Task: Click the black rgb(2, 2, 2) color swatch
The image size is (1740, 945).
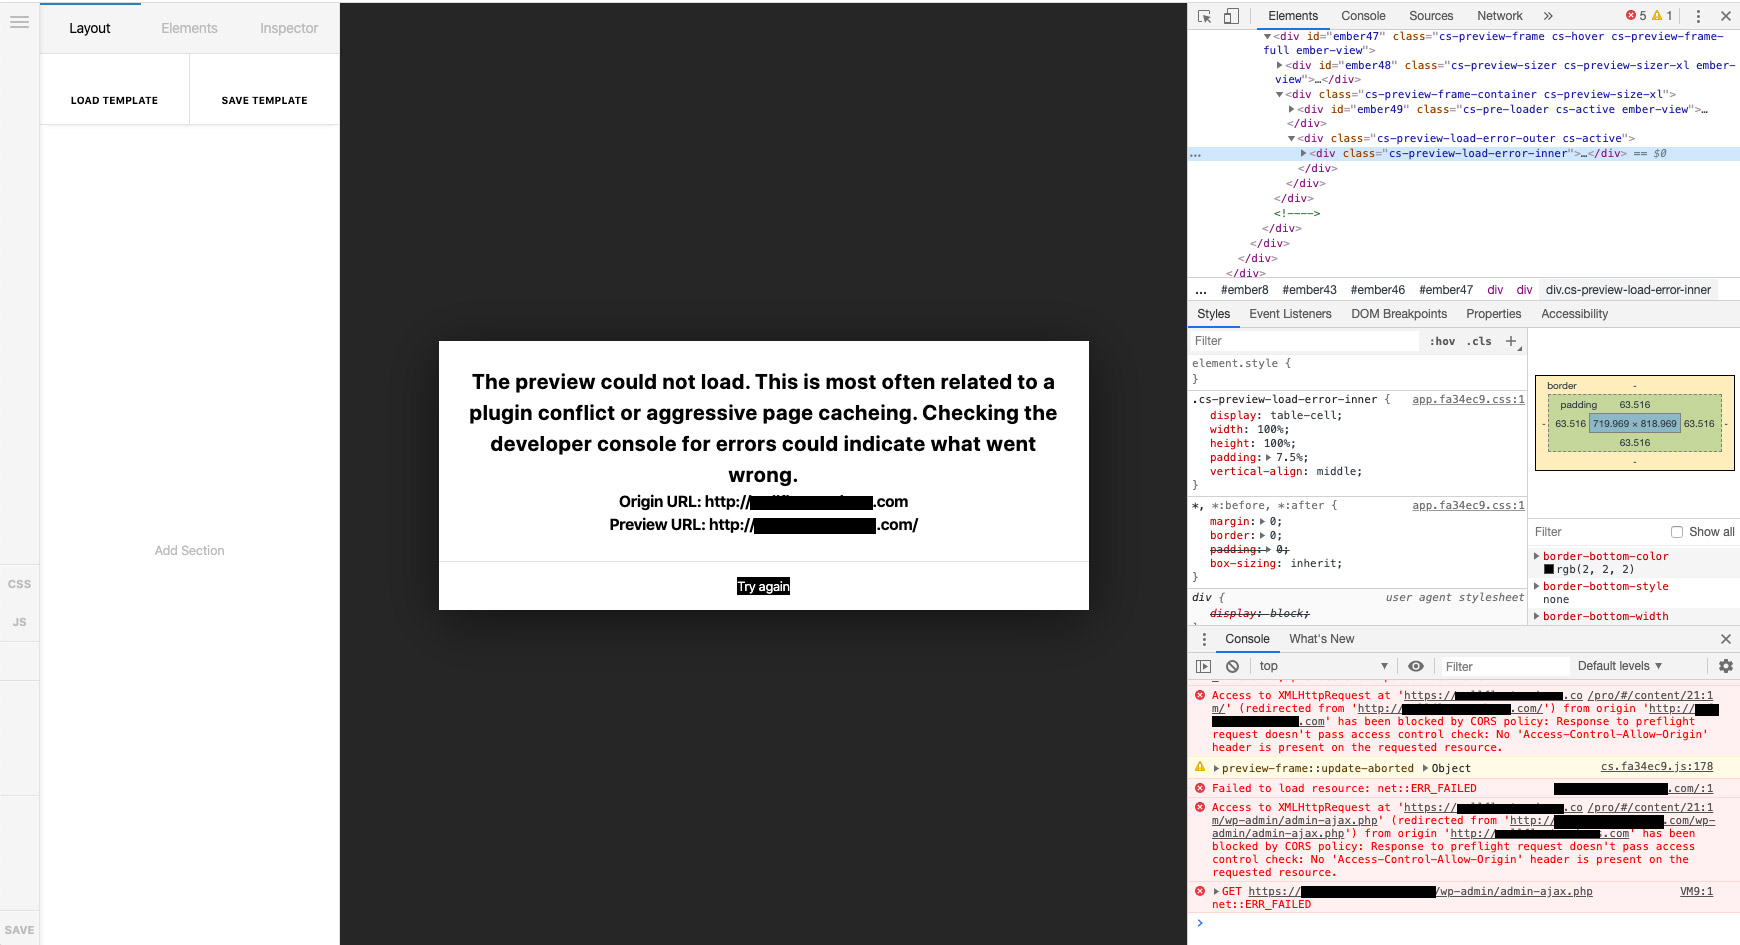Action: click(1549, 569)
